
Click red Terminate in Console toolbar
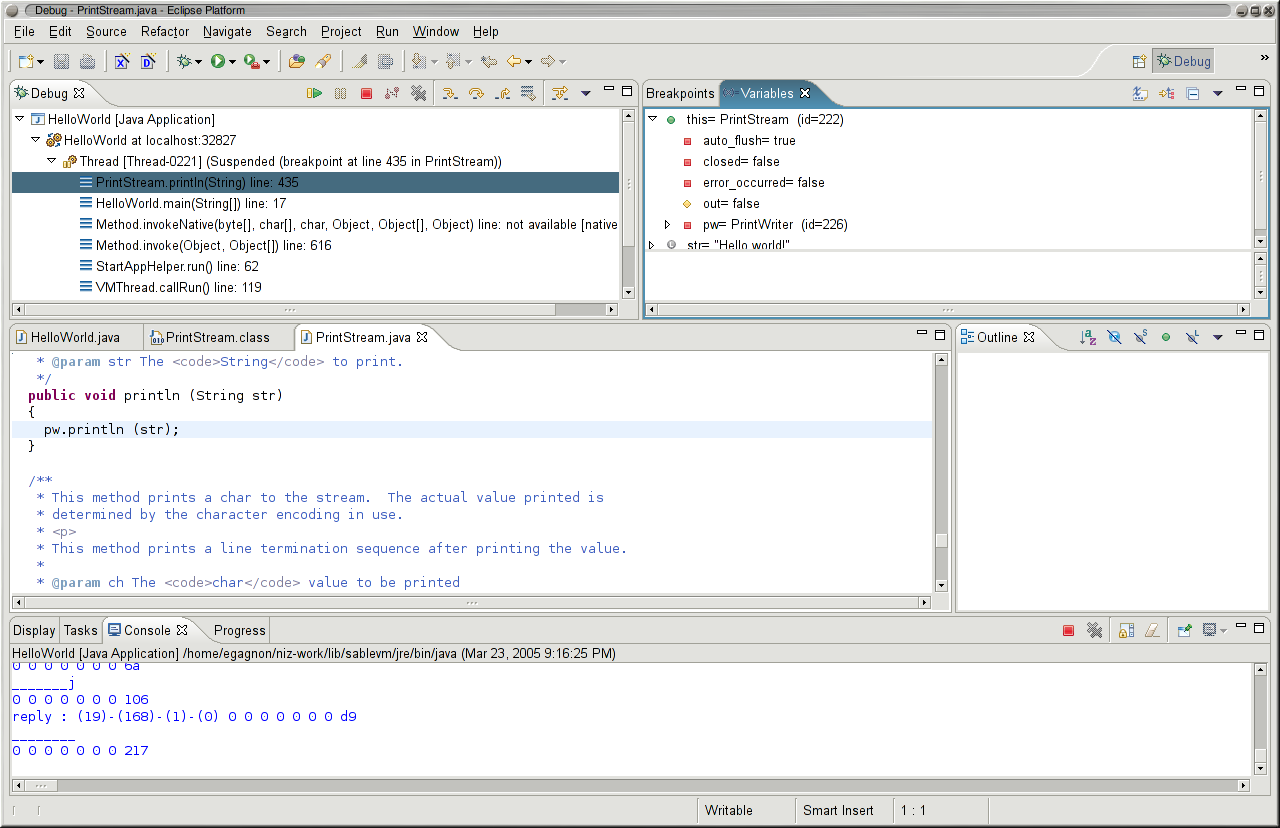click(x=1068, y=630)
